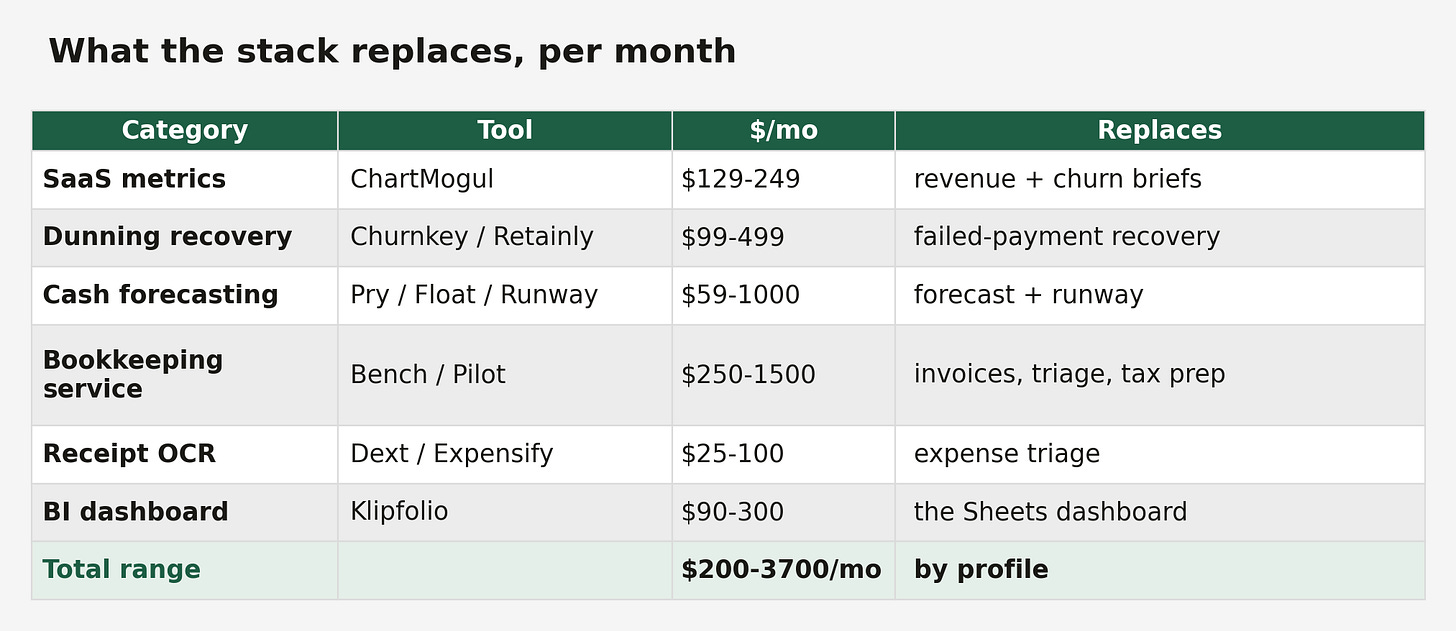Click the Tool column header
The width and height of the screenshot is (1456, 631).
click(505, 130)
